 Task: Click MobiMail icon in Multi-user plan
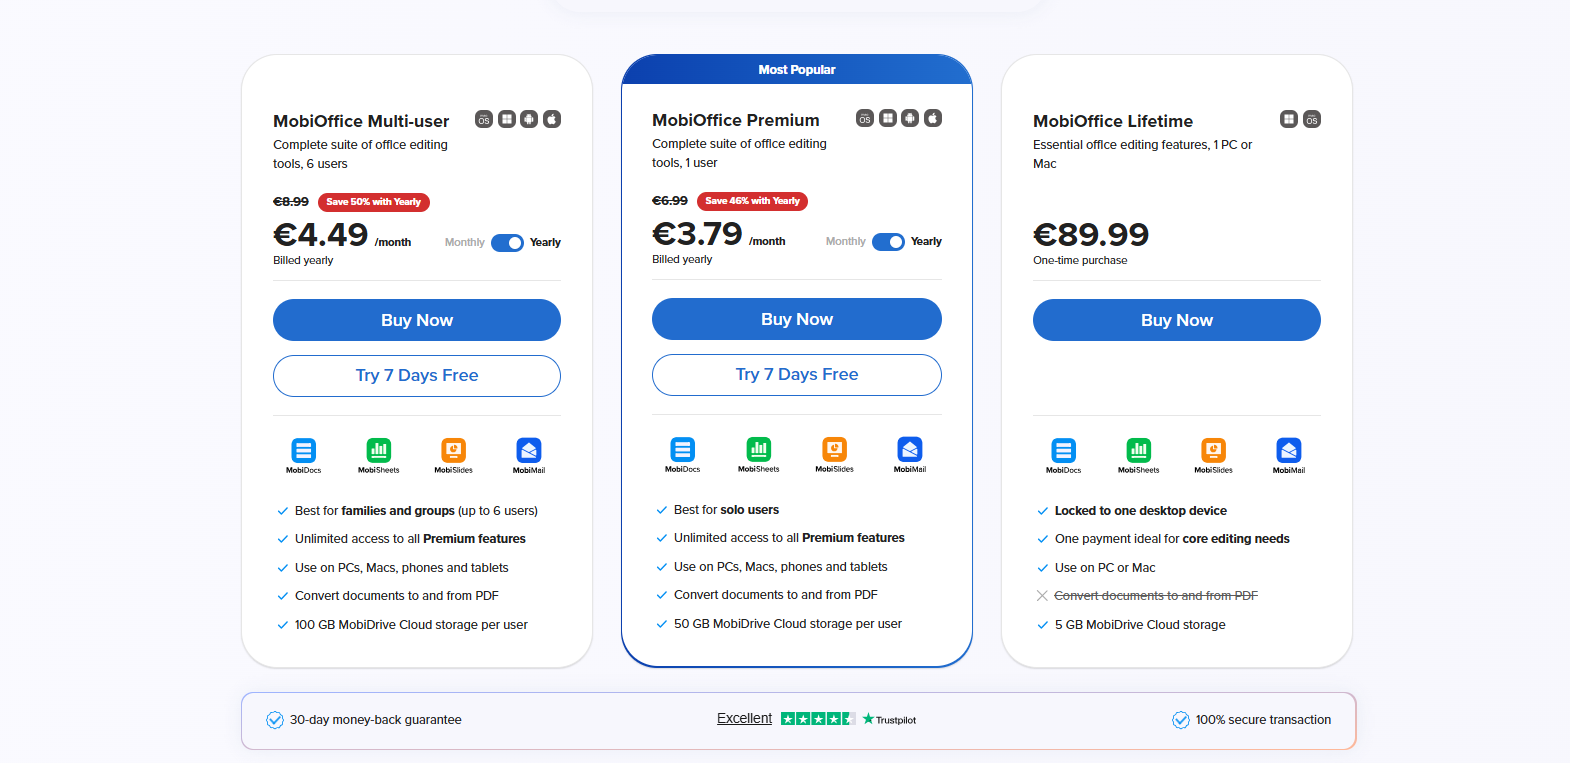coord(529,450)
